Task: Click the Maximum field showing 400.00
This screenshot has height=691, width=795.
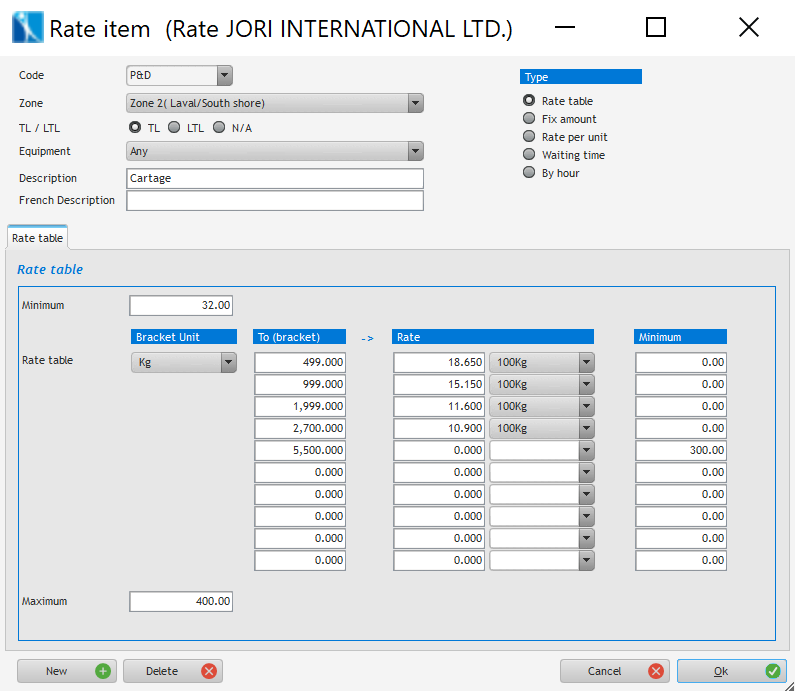Action: (181, 601)
